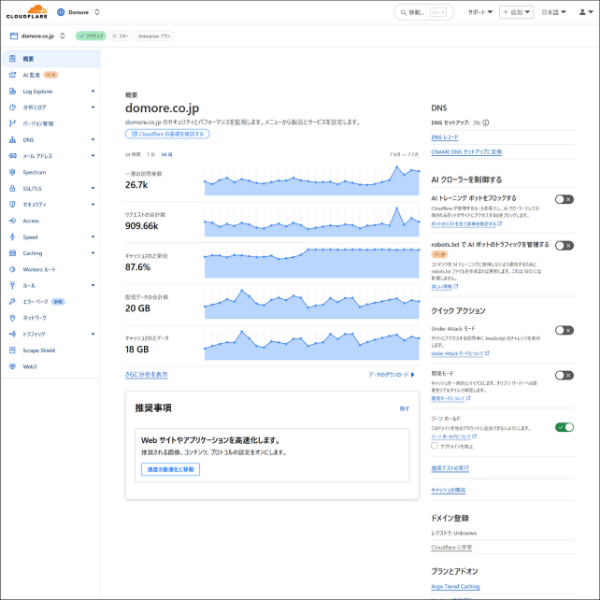Image resolution: width=600 pixels, height=600 pixels.
Task: Open the user account profile icon
Action: 583,12
